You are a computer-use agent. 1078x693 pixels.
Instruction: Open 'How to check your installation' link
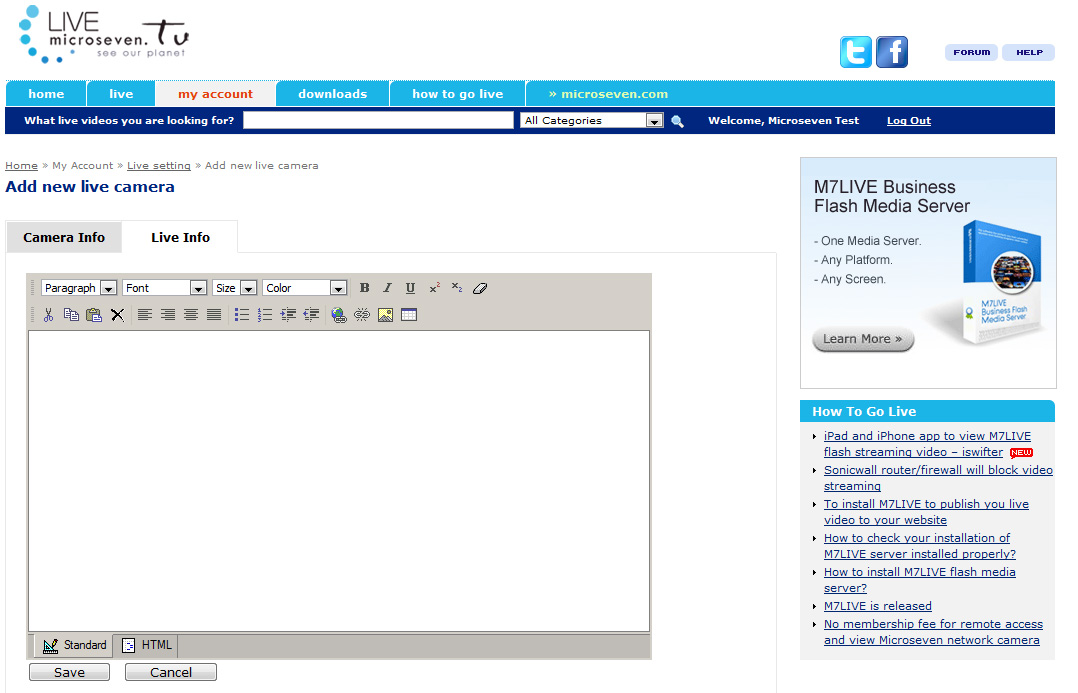tap(920, 546)
